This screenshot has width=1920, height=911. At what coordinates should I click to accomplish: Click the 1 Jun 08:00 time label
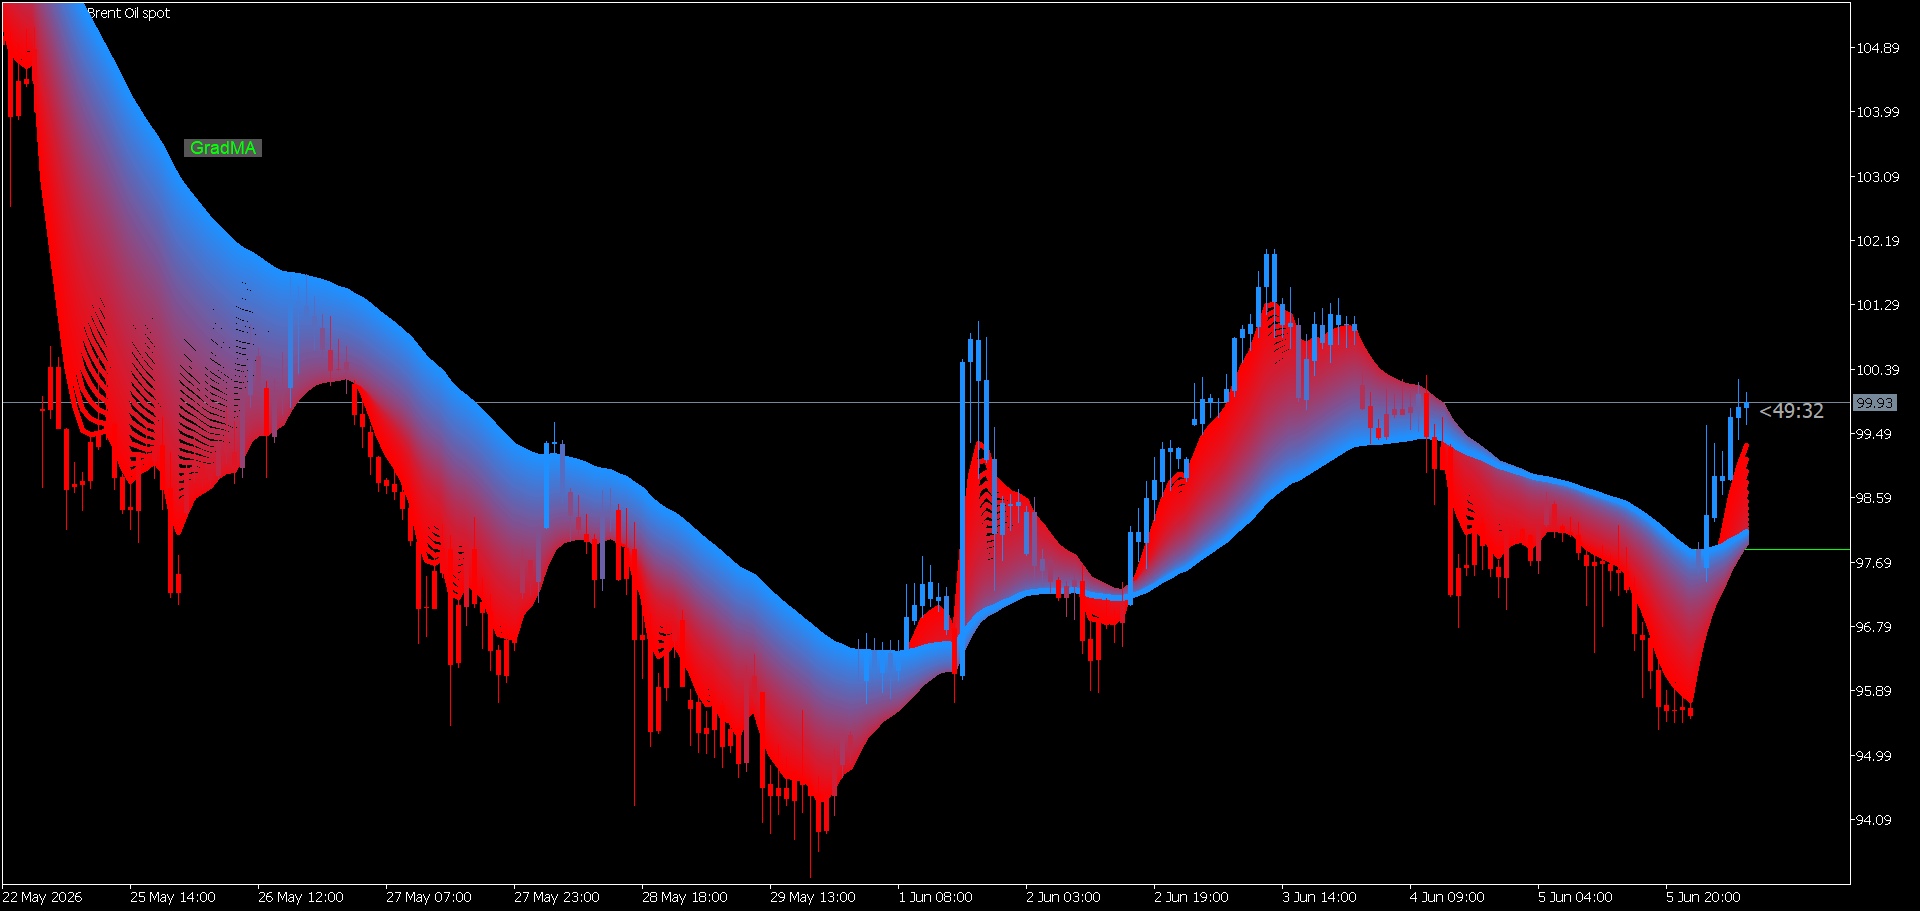pyautogui.click(x=935, y=897)
